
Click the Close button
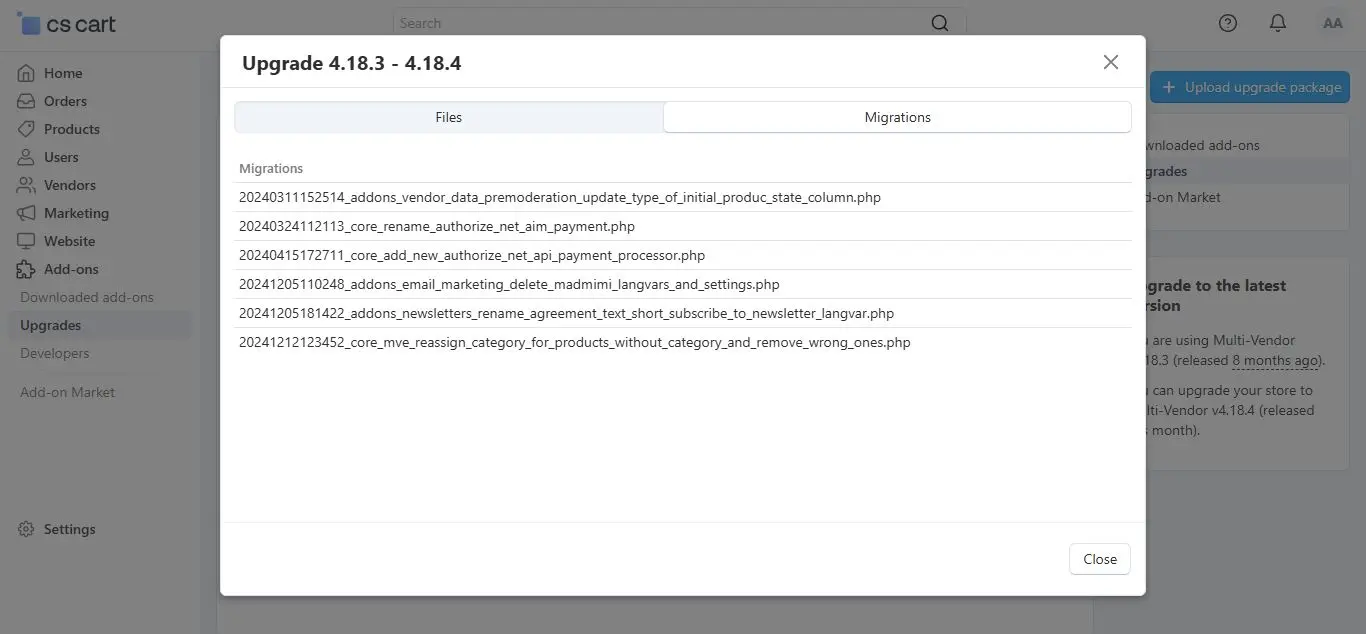point(1100,559)
